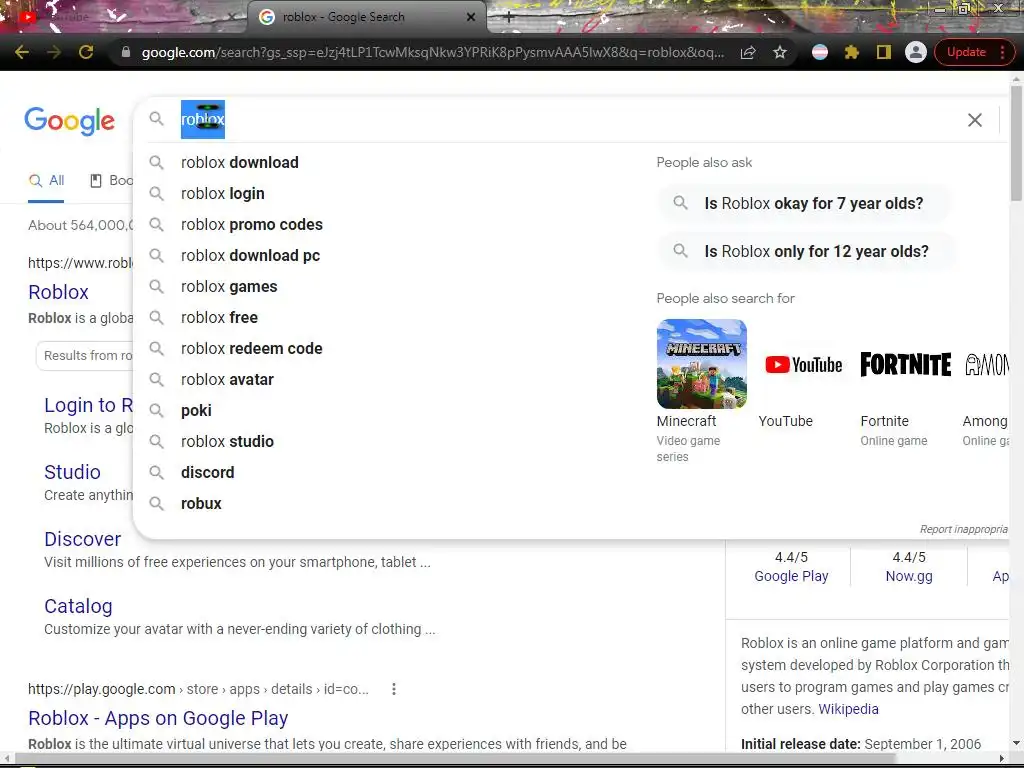Viewport: 1024px width, 768px height.
Task: Switch to the YouTube tab
Action: tap(124, 17)
